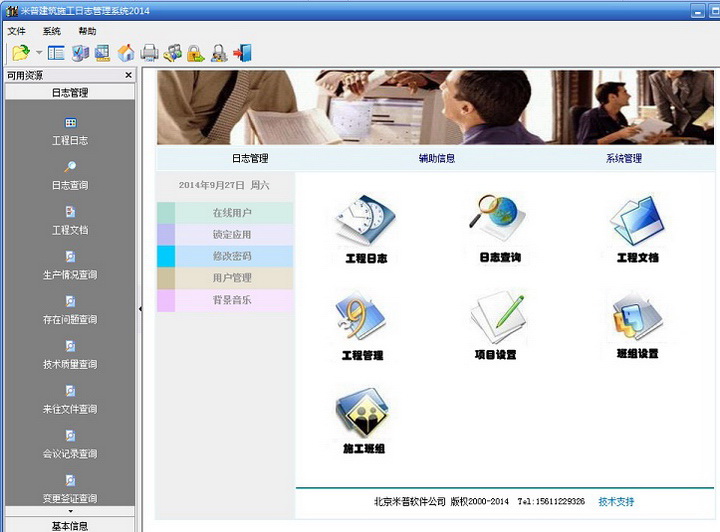Click the 生产情况查询 sidebar icon
This screenshot has height=532, width=720.
click(70, 256)
